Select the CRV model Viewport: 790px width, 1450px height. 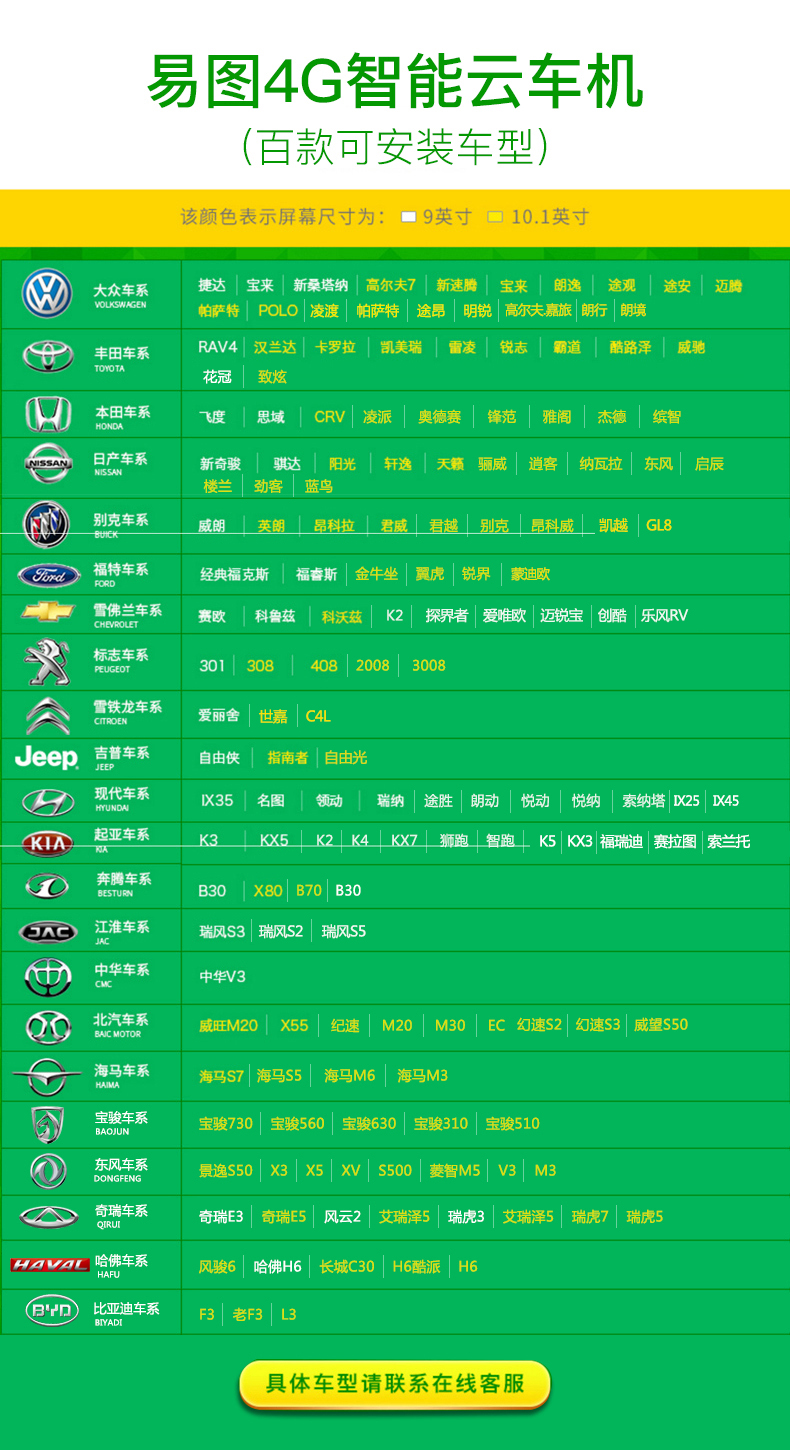coord(329,417)
